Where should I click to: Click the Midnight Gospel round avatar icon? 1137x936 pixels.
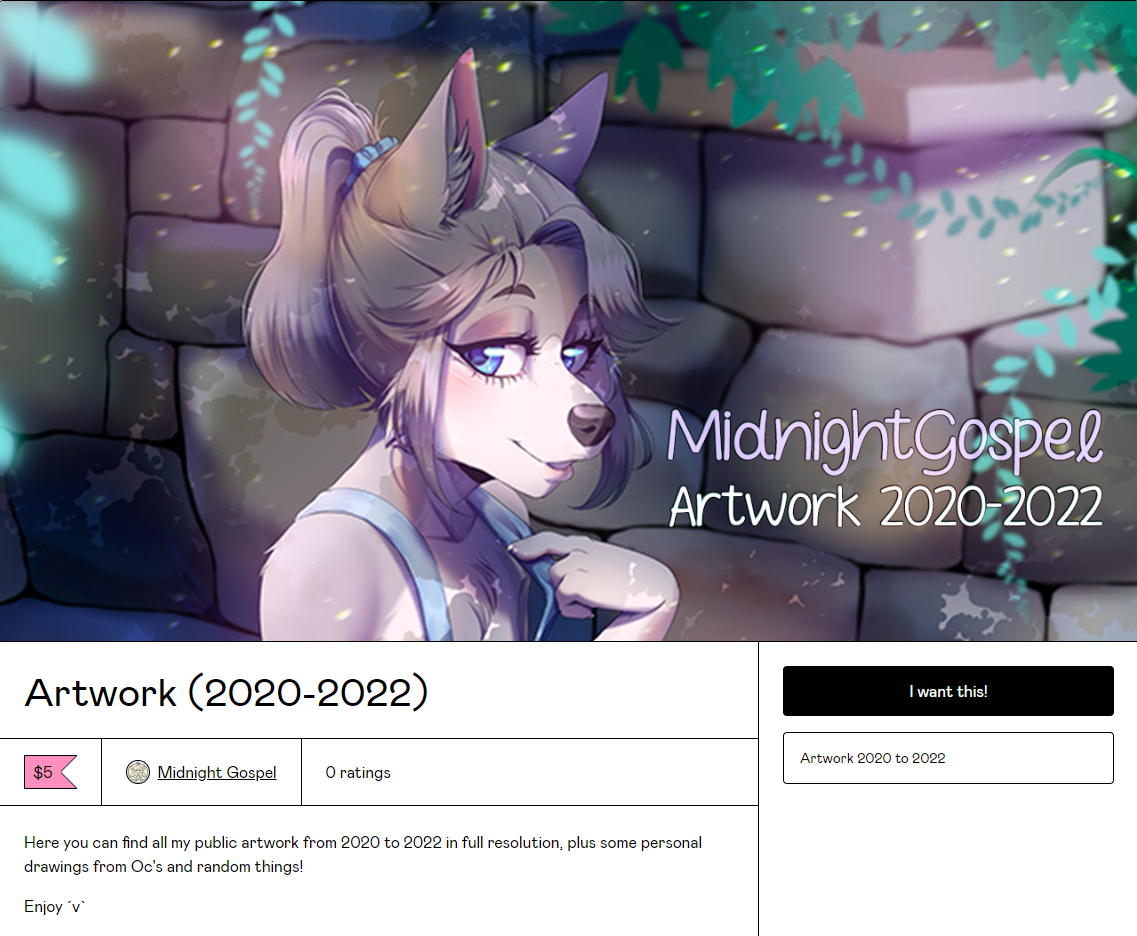[x=138, y=772]
